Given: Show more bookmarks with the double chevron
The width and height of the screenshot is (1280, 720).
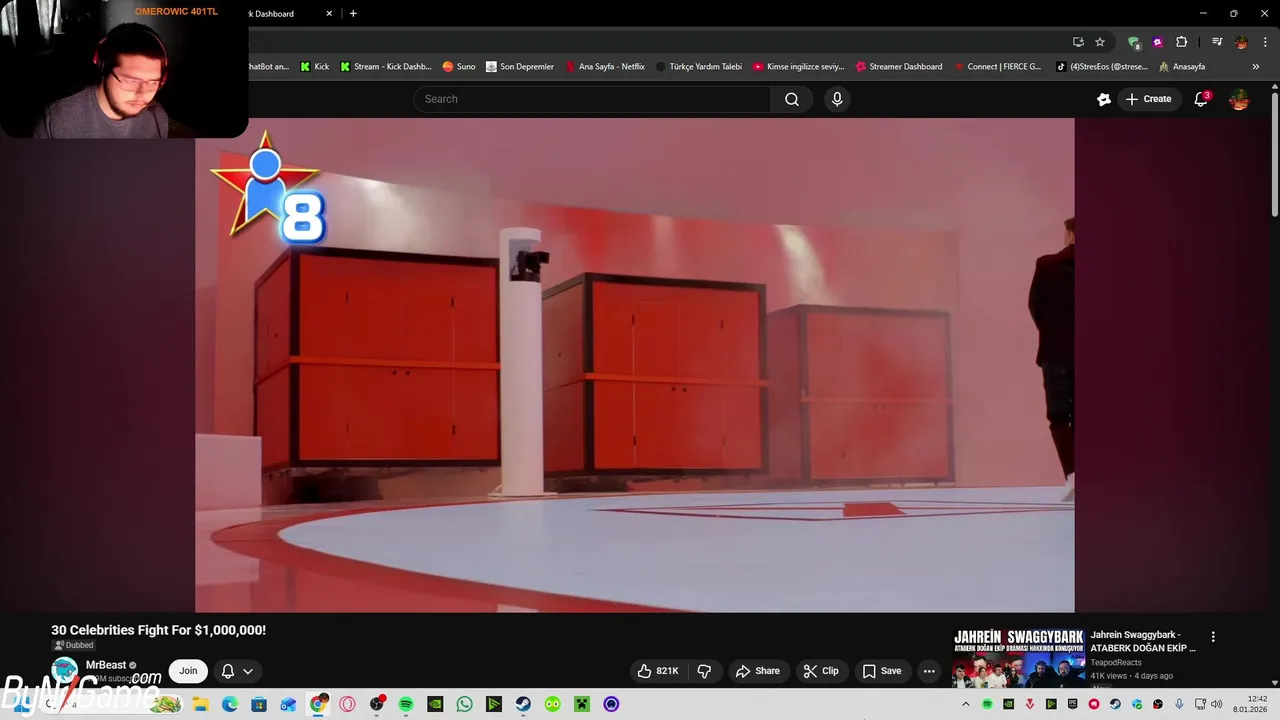Looking at the screenshot, I should [1256, 67].
